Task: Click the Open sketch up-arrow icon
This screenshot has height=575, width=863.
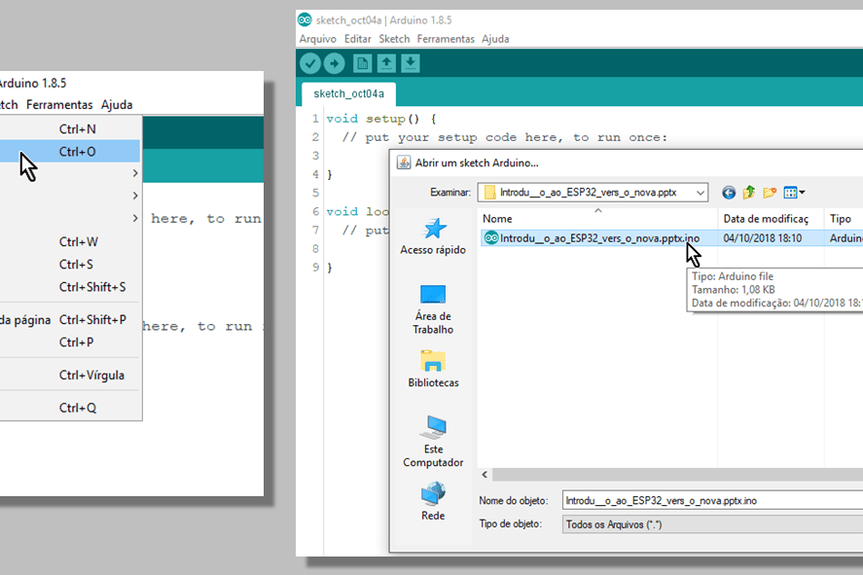Action: [386, 64]
